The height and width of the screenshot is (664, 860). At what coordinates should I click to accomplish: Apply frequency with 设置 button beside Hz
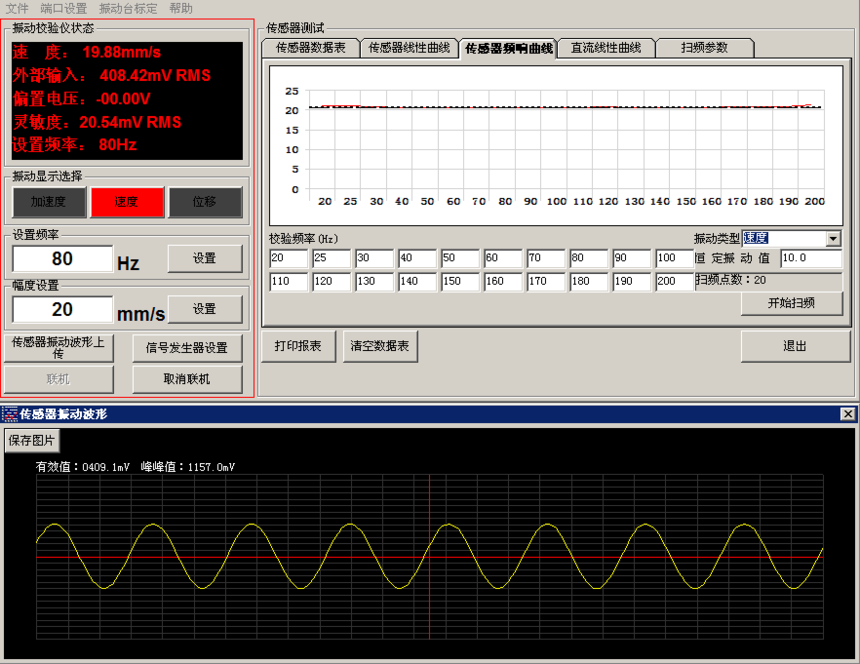(205, 258)
